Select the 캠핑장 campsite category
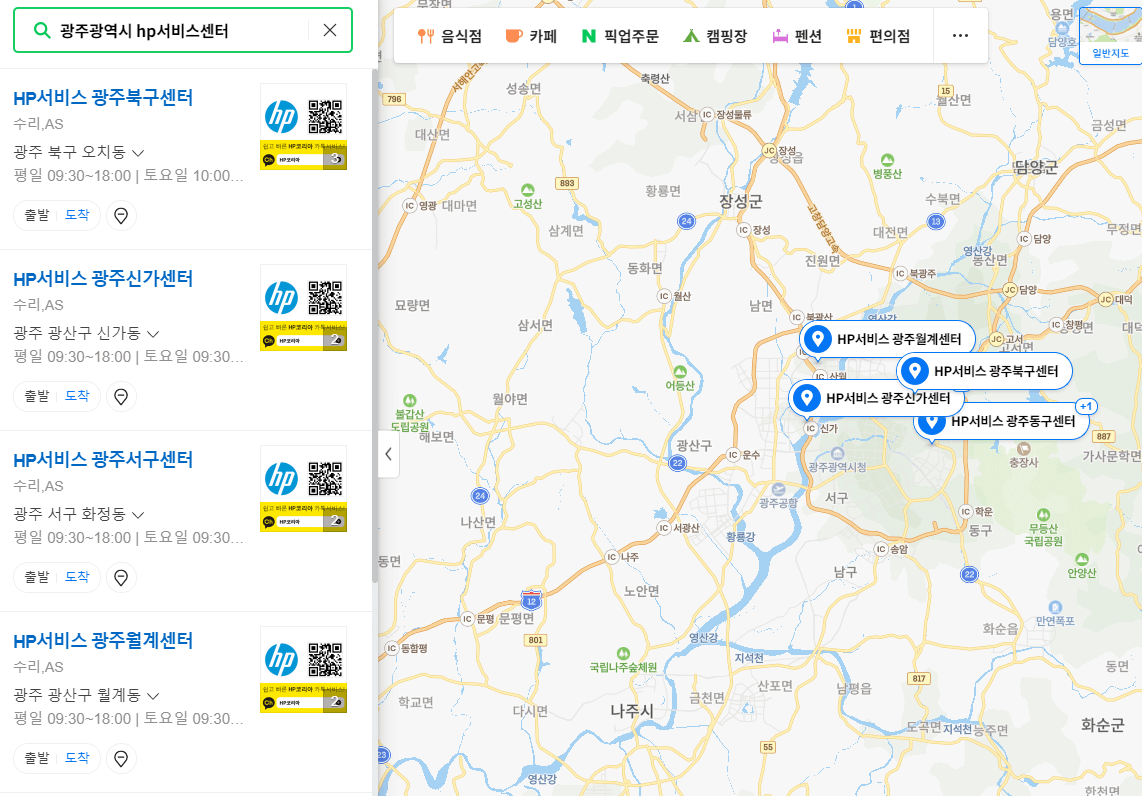This screenshot has width=1142, height=796. [x=715, y=36]
